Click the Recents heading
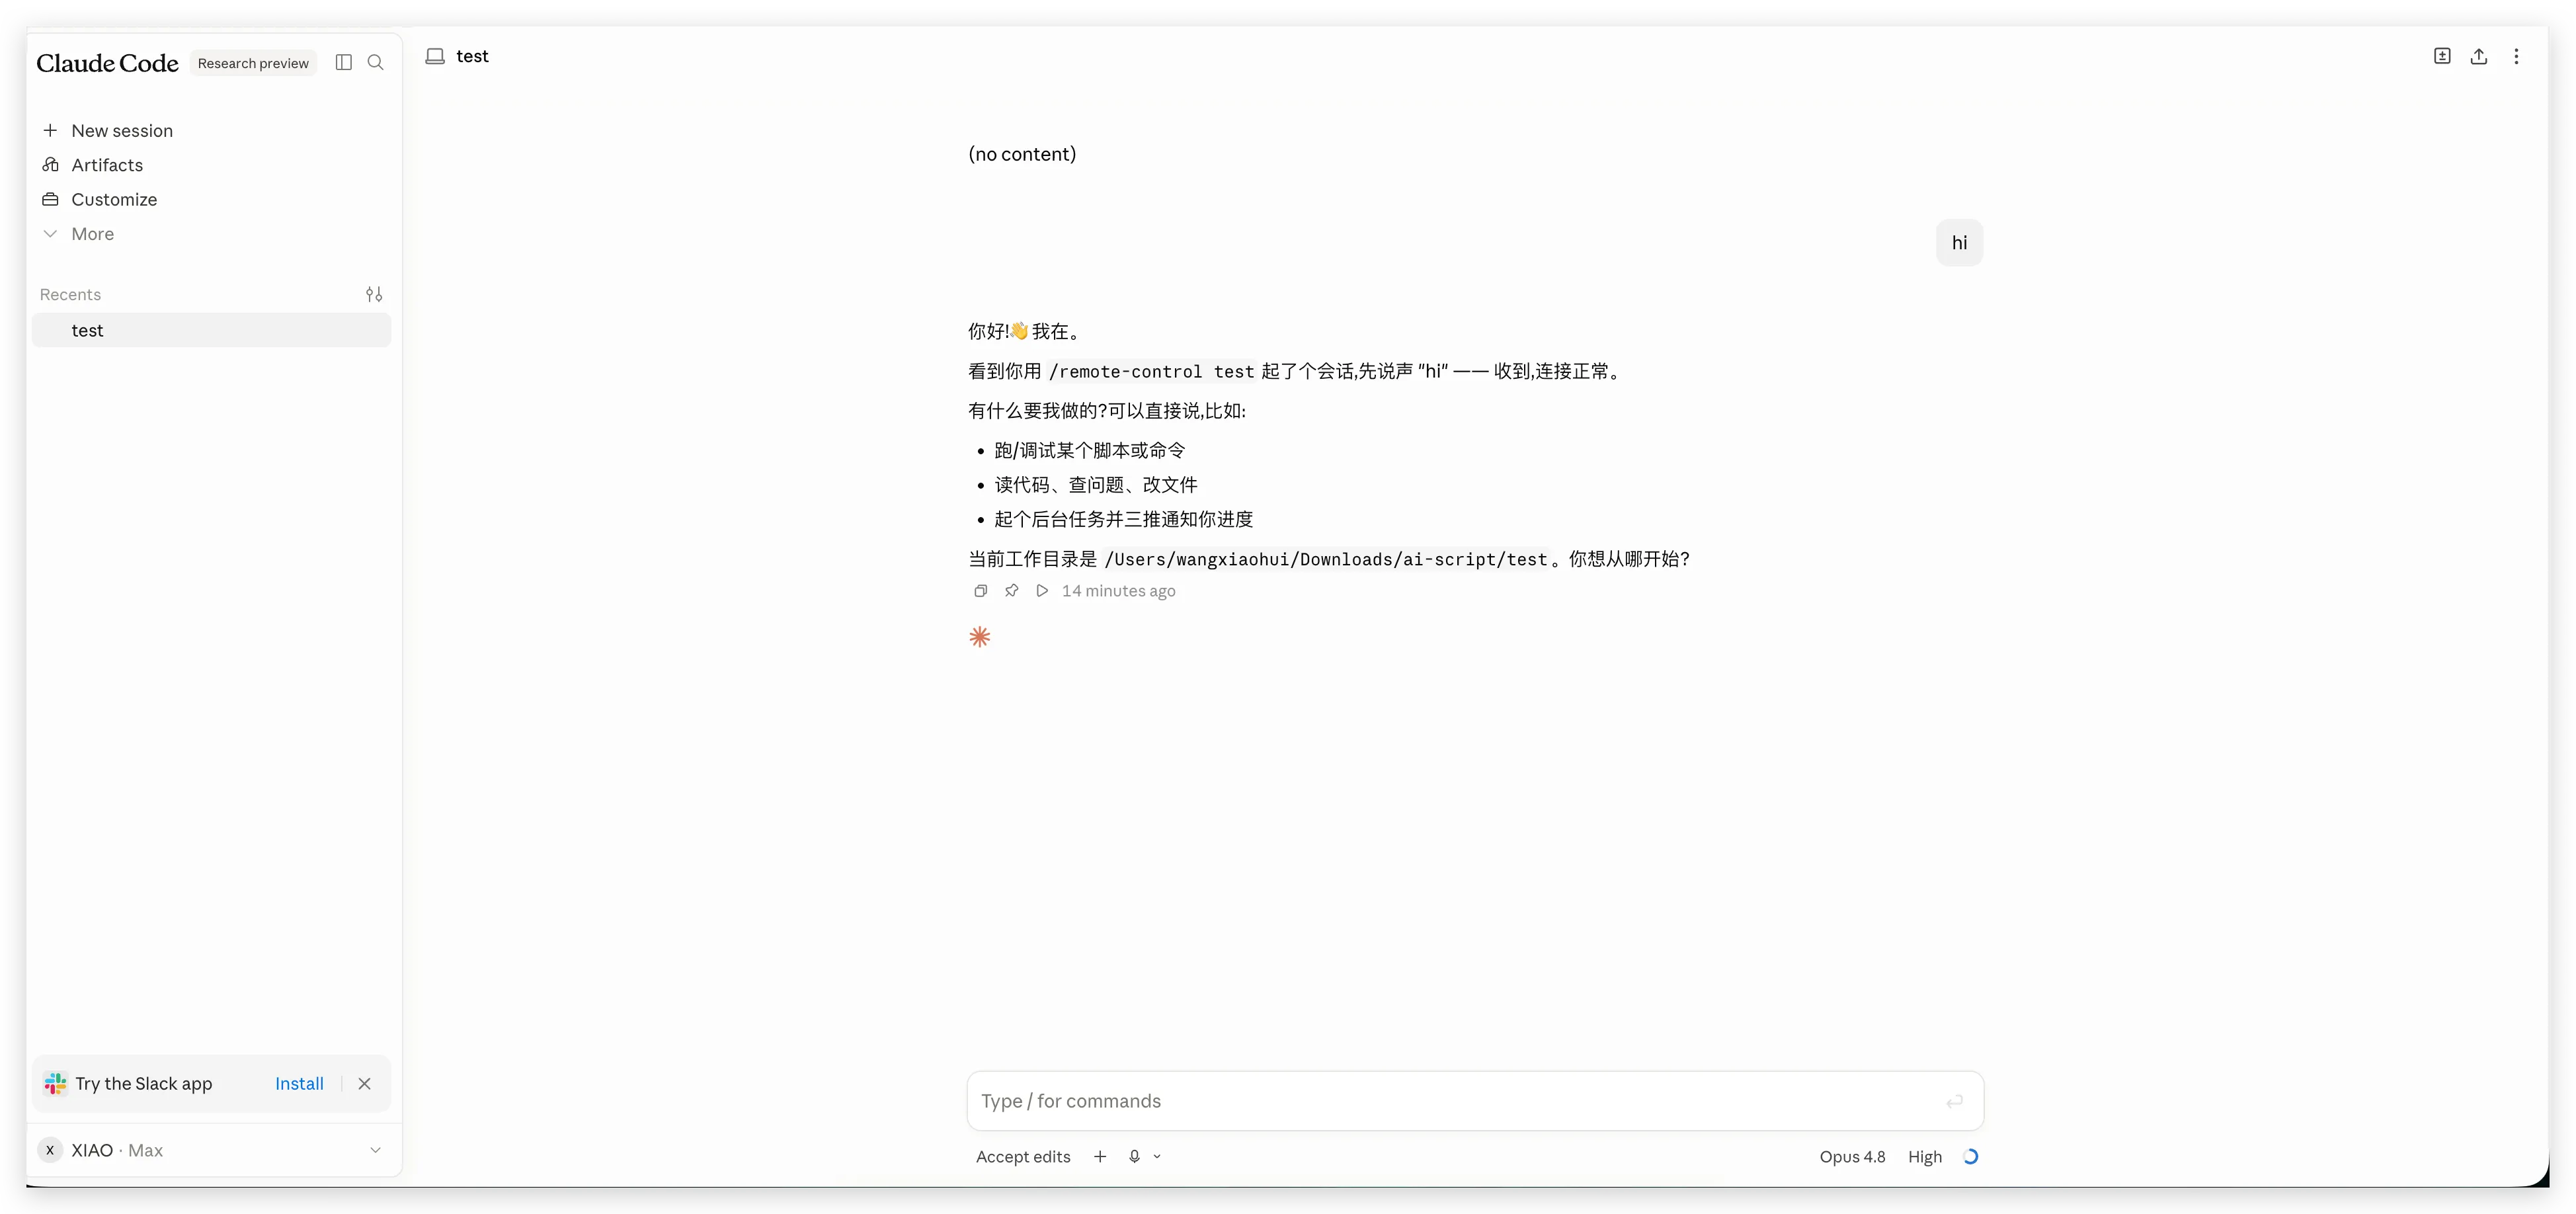This screenshot has width=2576, height=1214. (70, 294)
